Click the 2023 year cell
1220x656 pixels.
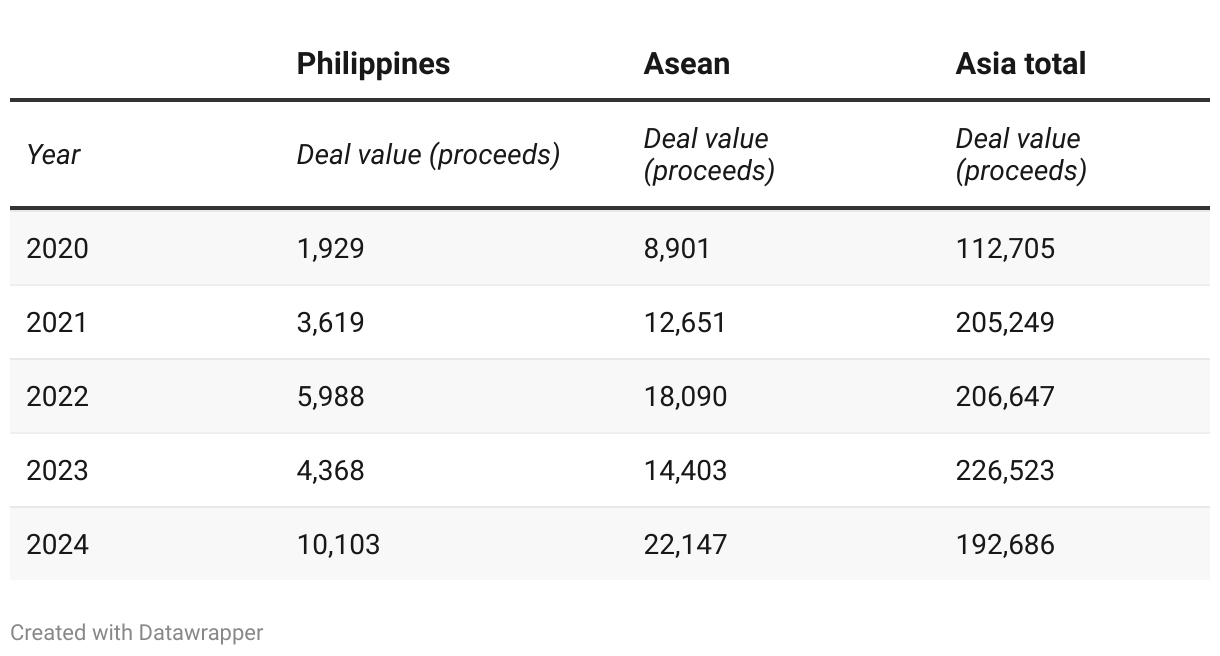[57, 470]
